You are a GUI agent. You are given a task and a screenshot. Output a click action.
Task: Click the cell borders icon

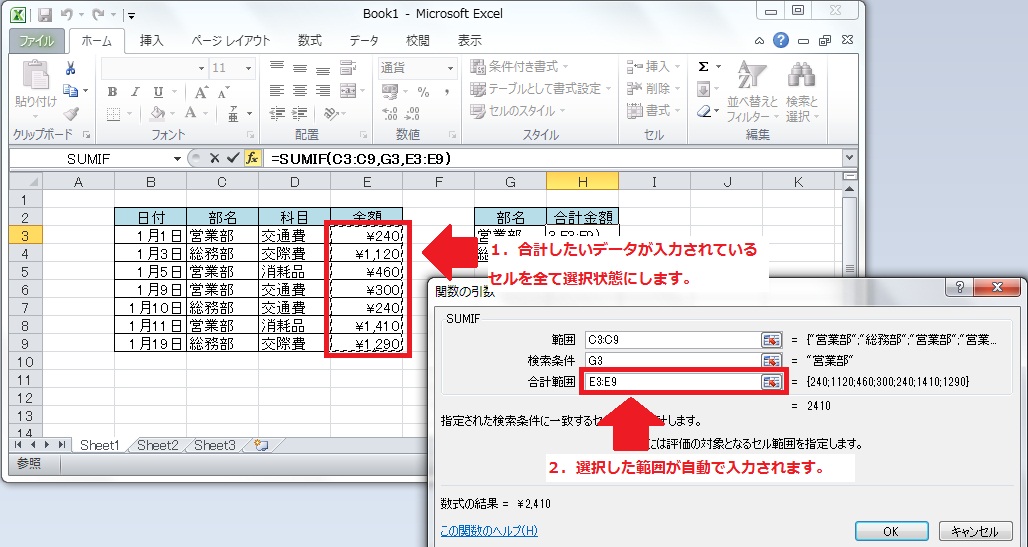tap(113, 114)
